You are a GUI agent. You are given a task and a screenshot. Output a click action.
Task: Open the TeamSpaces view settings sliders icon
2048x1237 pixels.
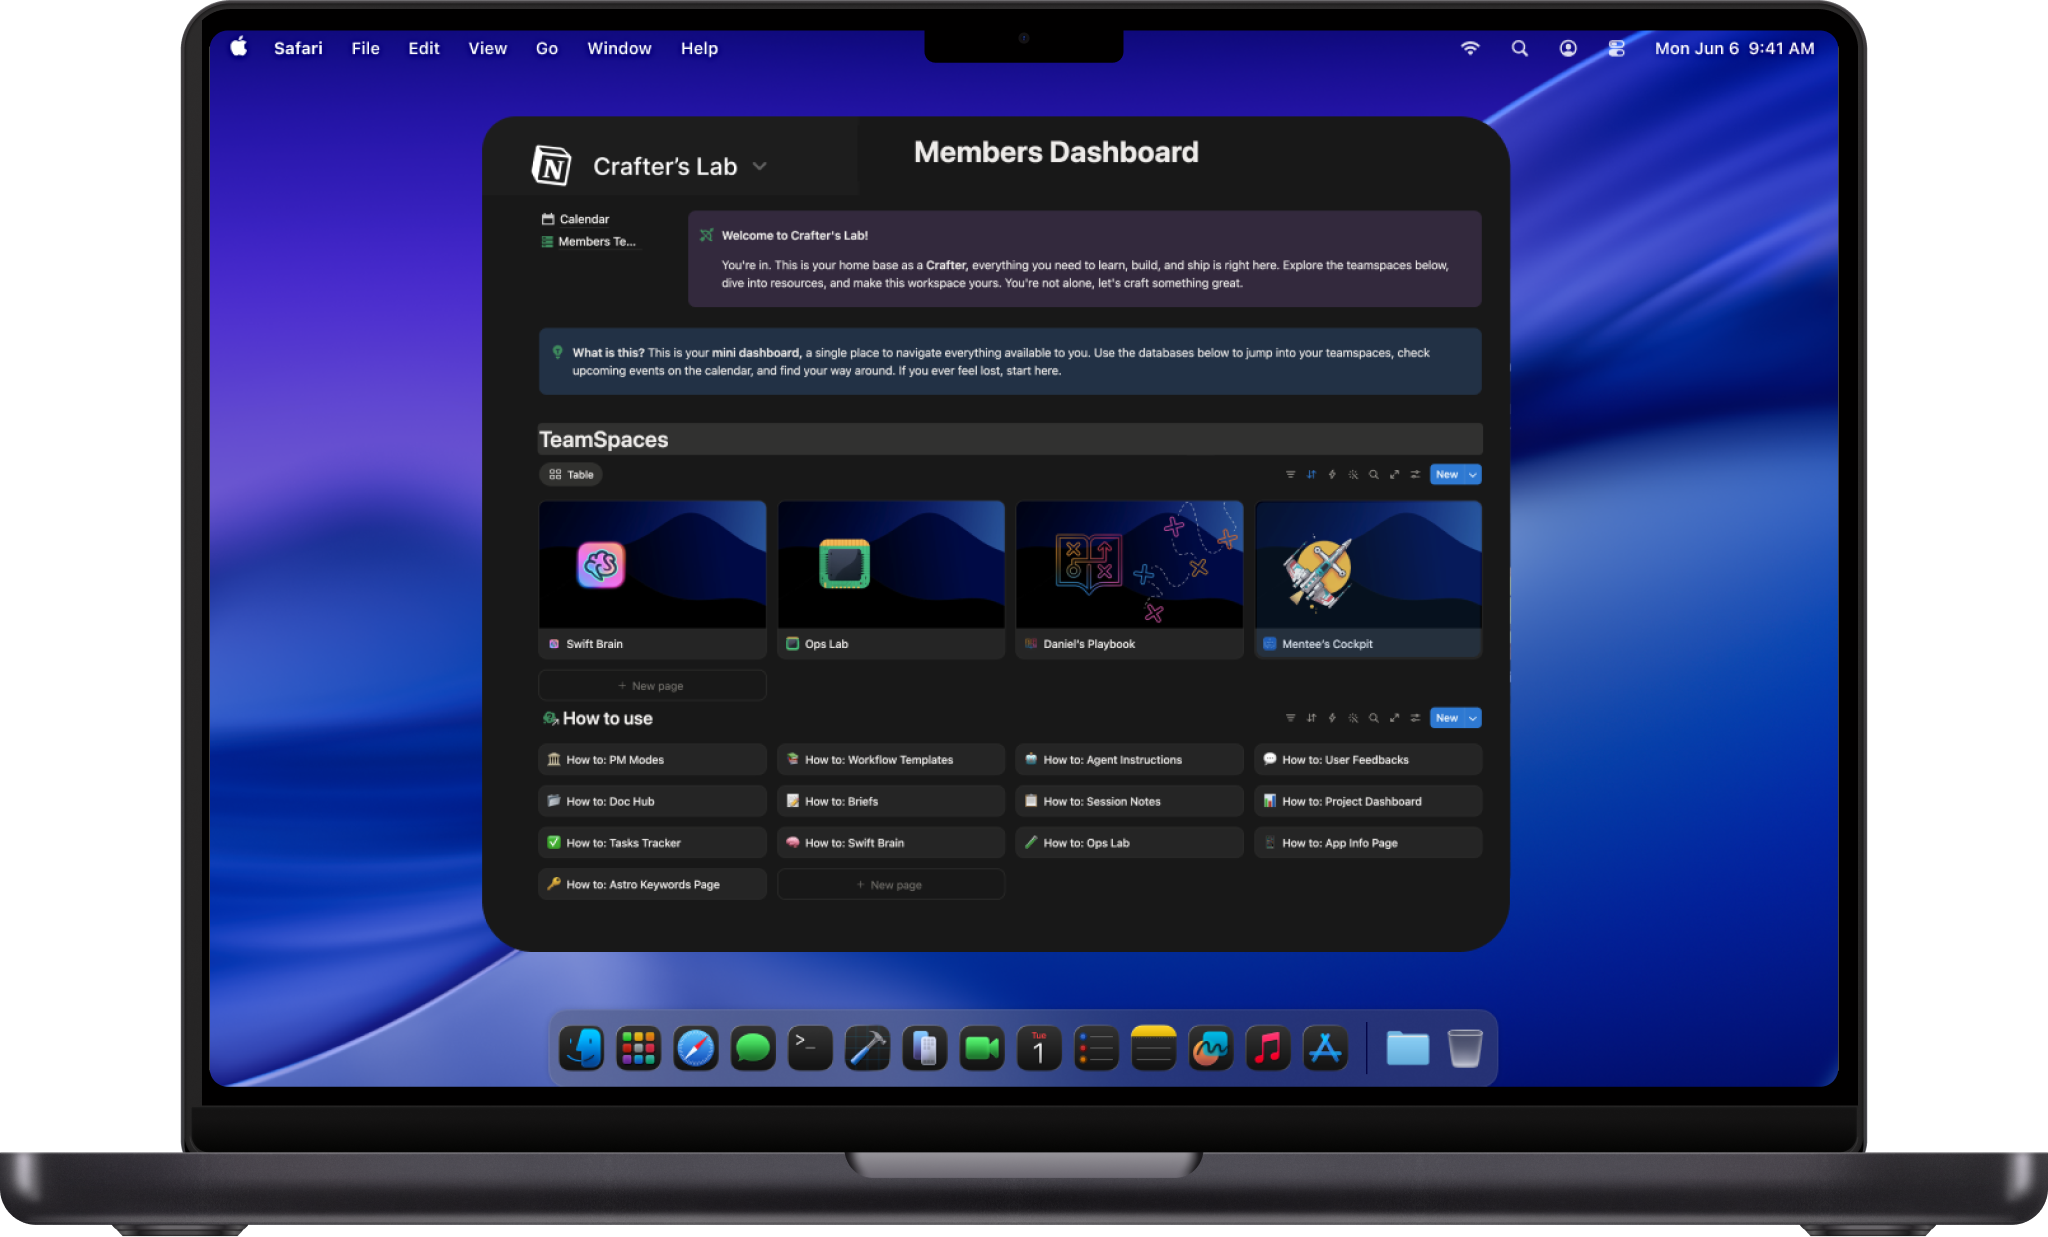tap(1415, 475)
